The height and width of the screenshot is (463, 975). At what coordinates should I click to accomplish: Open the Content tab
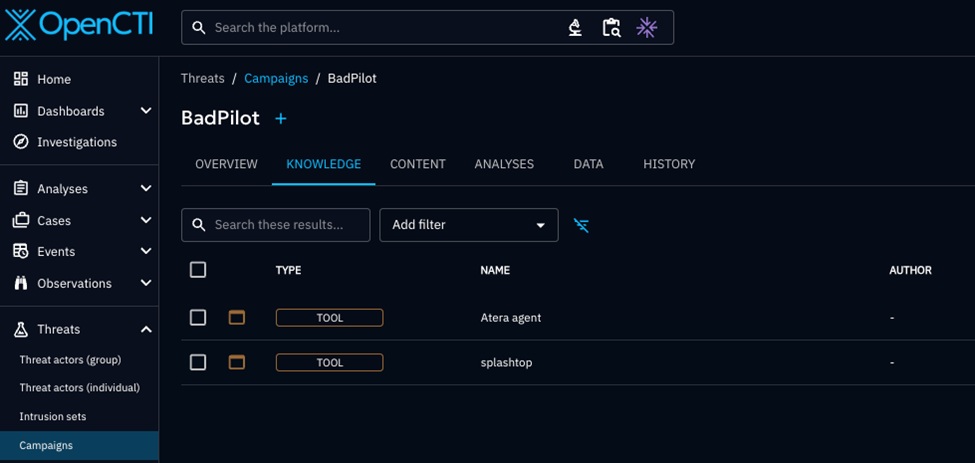(418, 164)
